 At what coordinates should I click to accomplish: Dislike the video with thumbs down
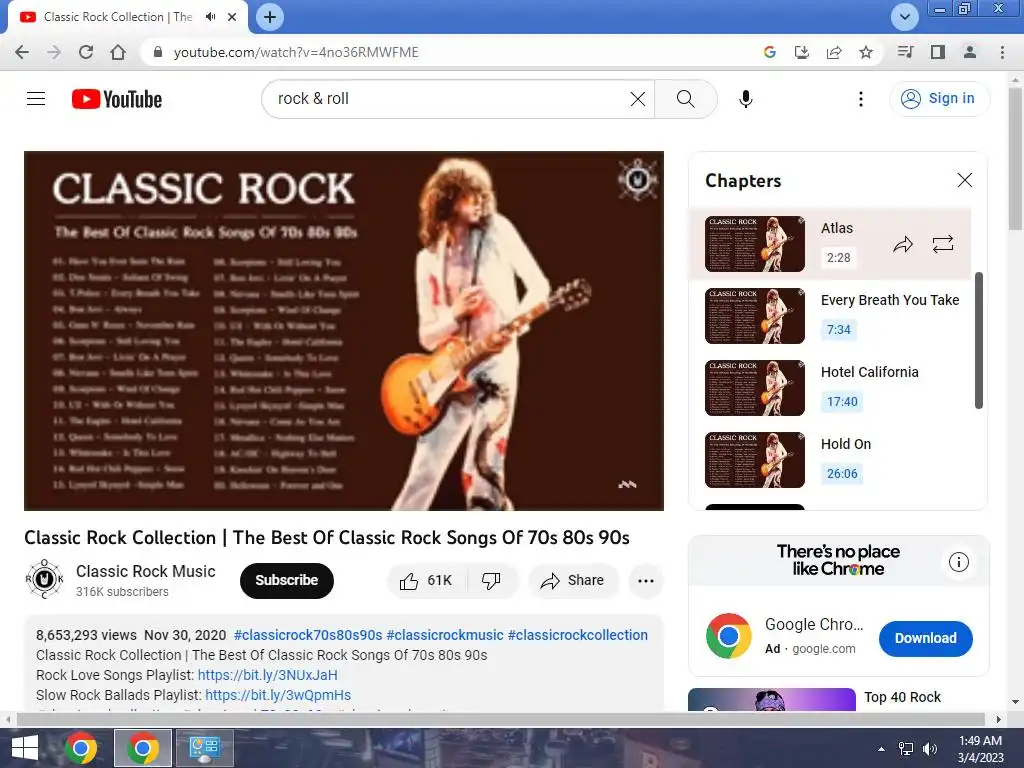click(x=492, y=581)
